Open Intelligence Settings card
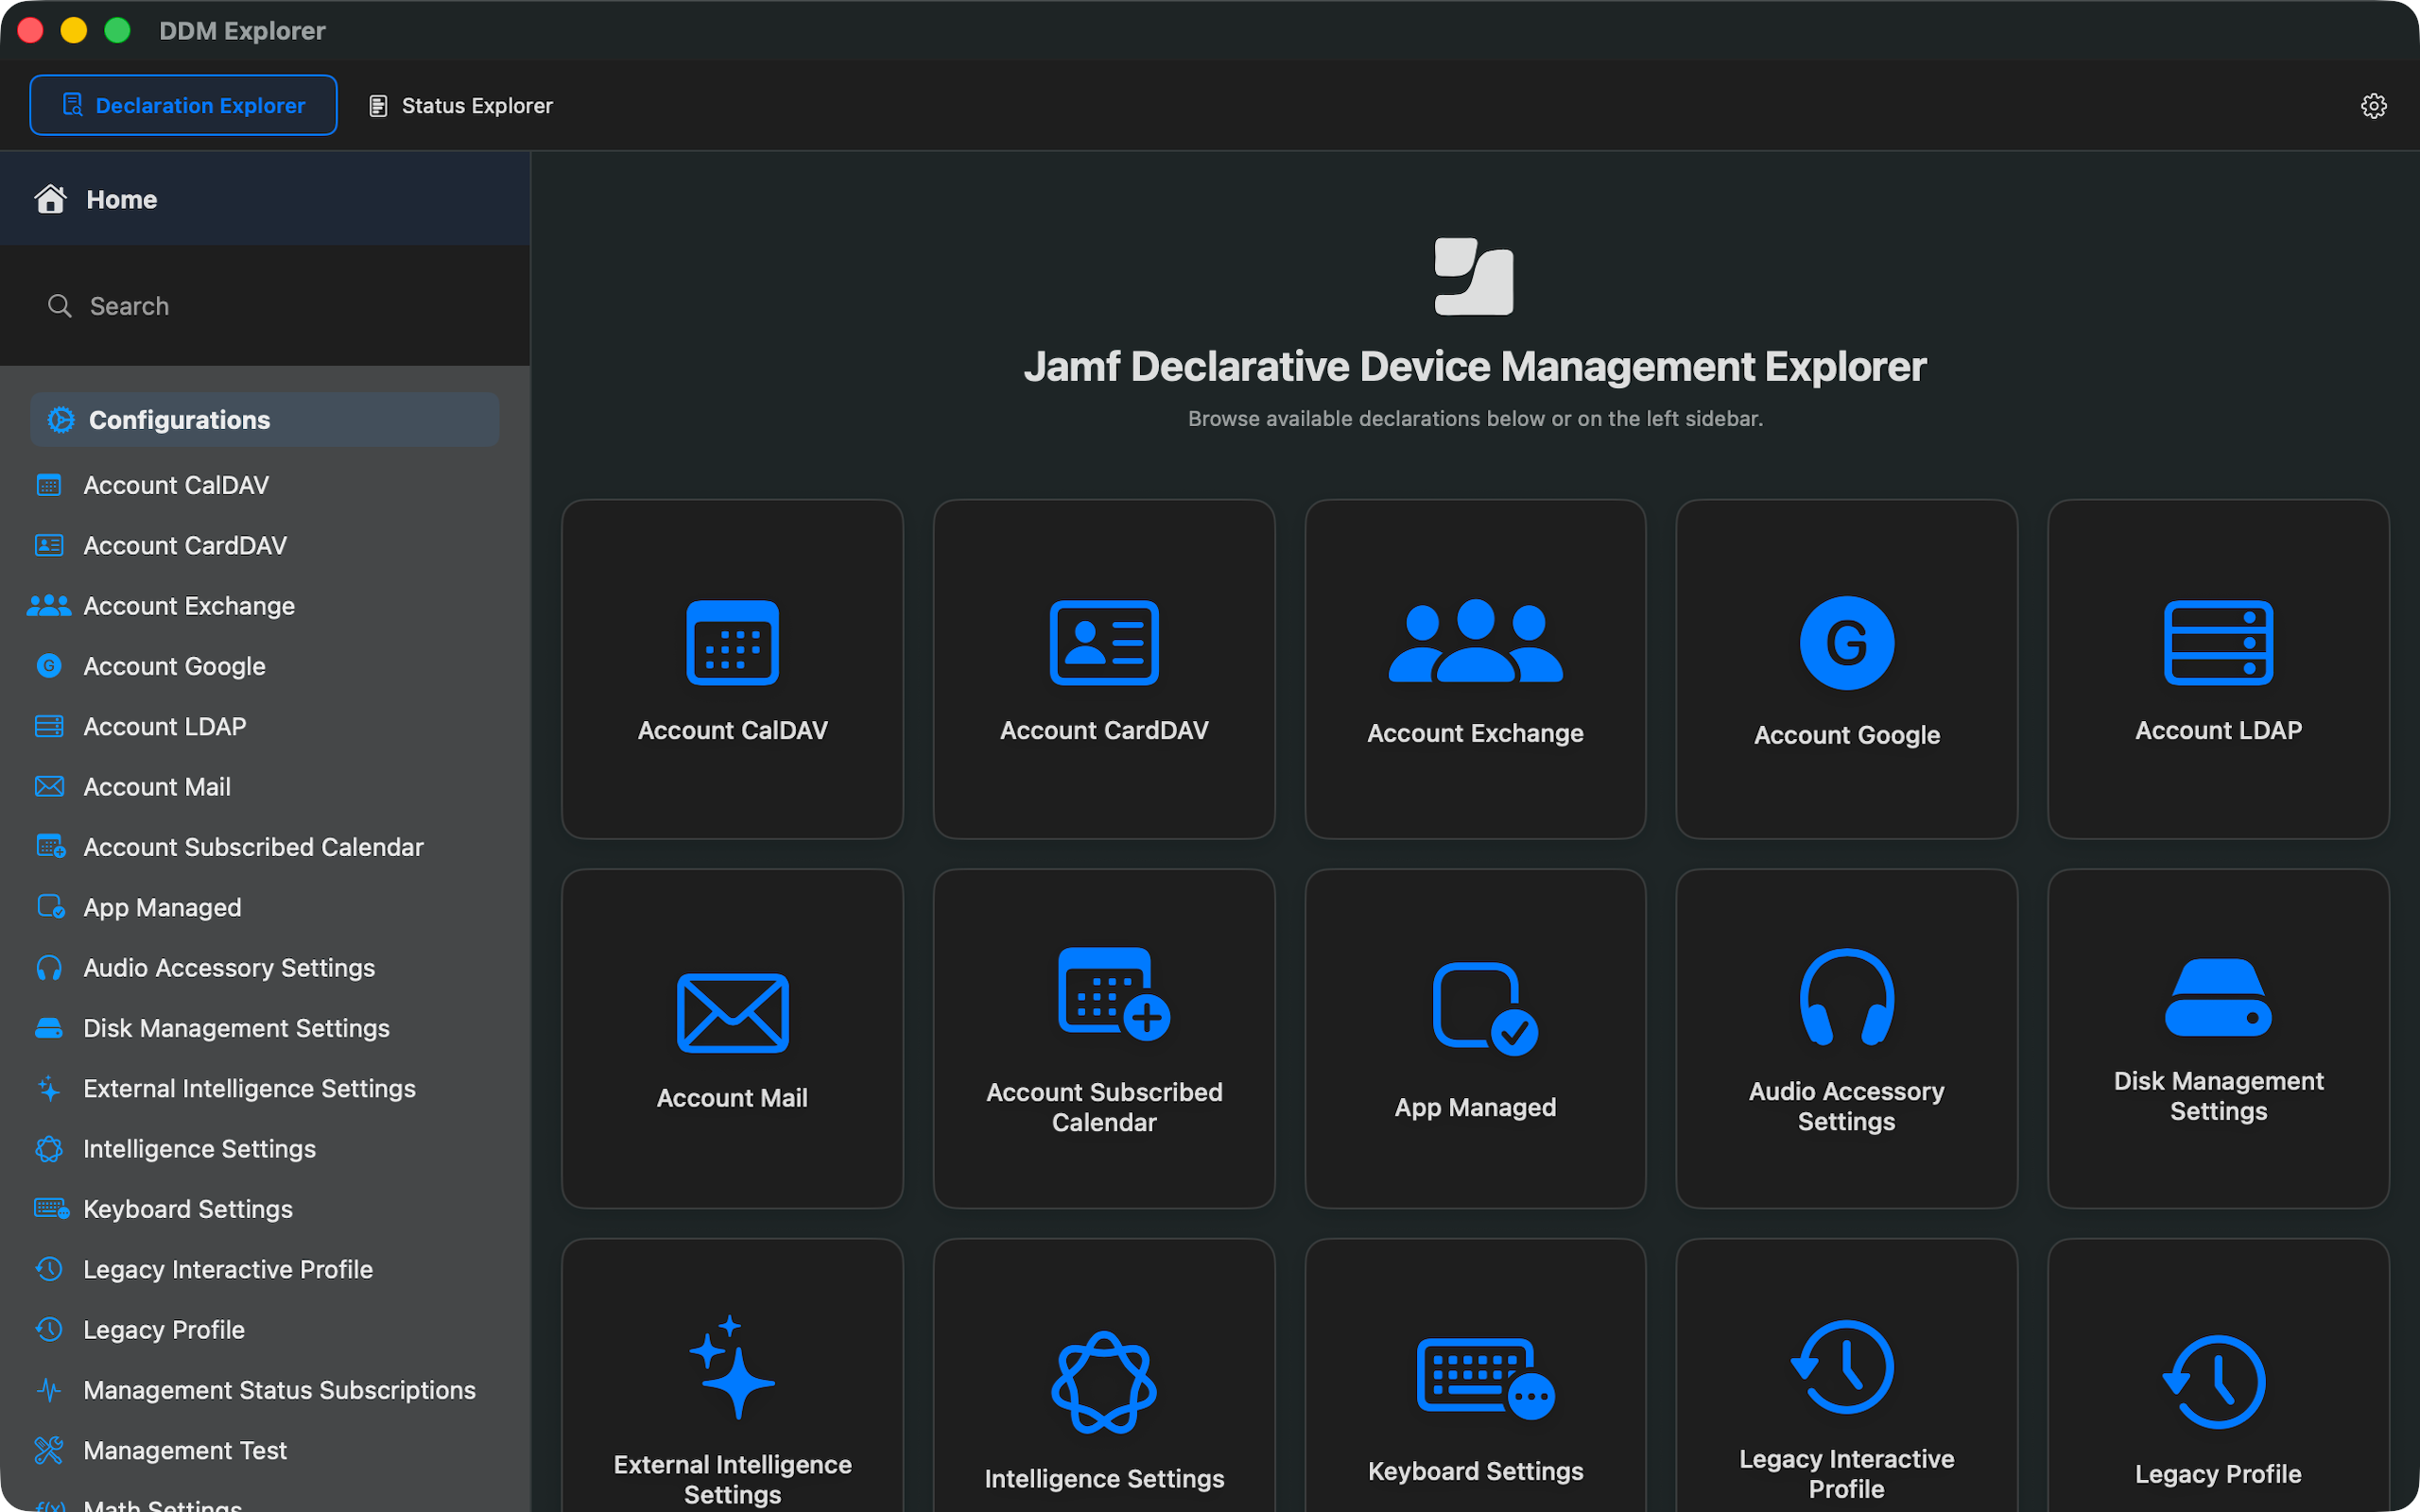Viewport: 2420px width, 1512px height. 1104,1375
